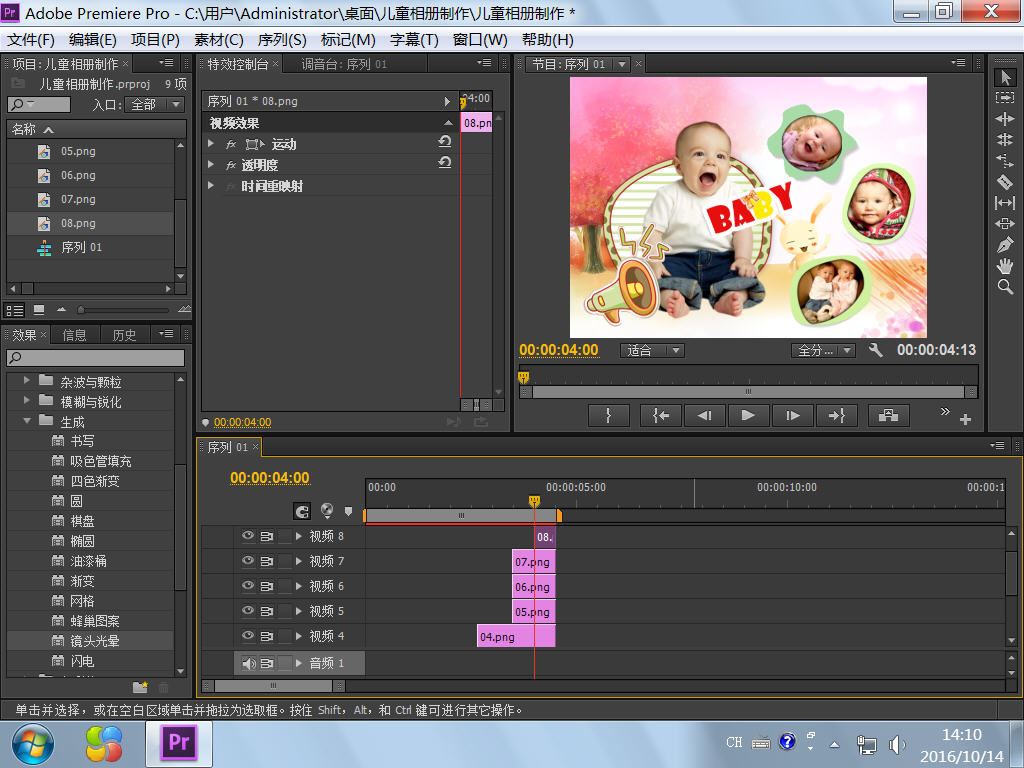This screenshot has height=768, width=1024.
Task: Step forward one frame
Action: coord(792,415)
